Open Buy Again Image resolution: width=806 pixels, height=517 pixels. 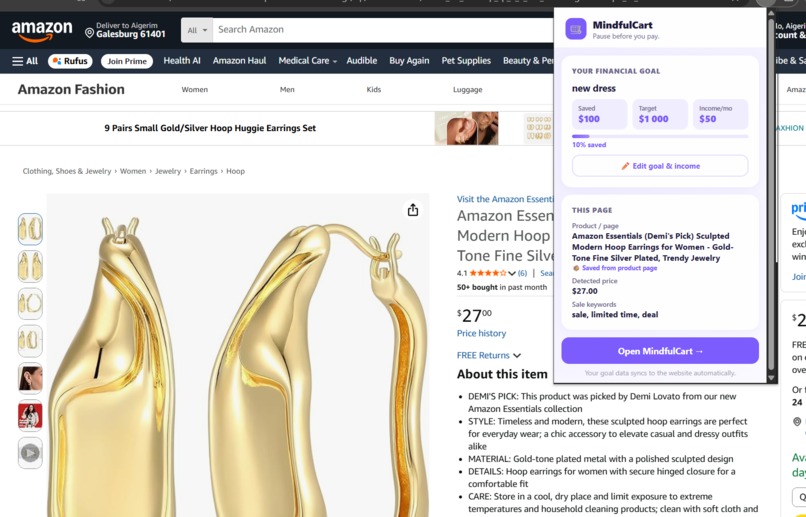(409, 61)
